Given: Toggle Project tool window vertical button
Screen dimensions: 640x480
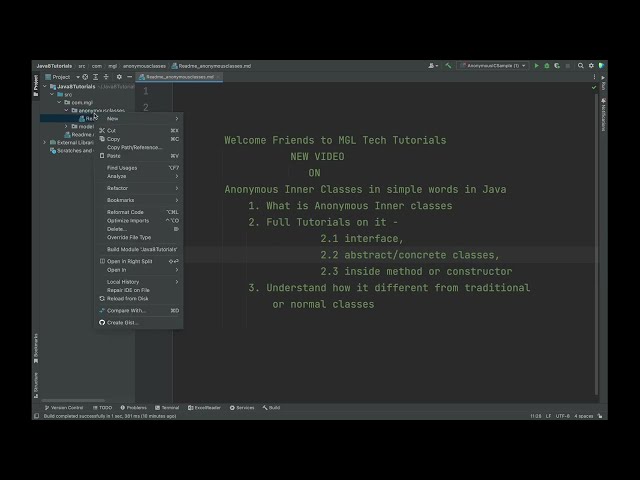Looking at the screenshot, I should pyautogui.click(x=36, y=85).
